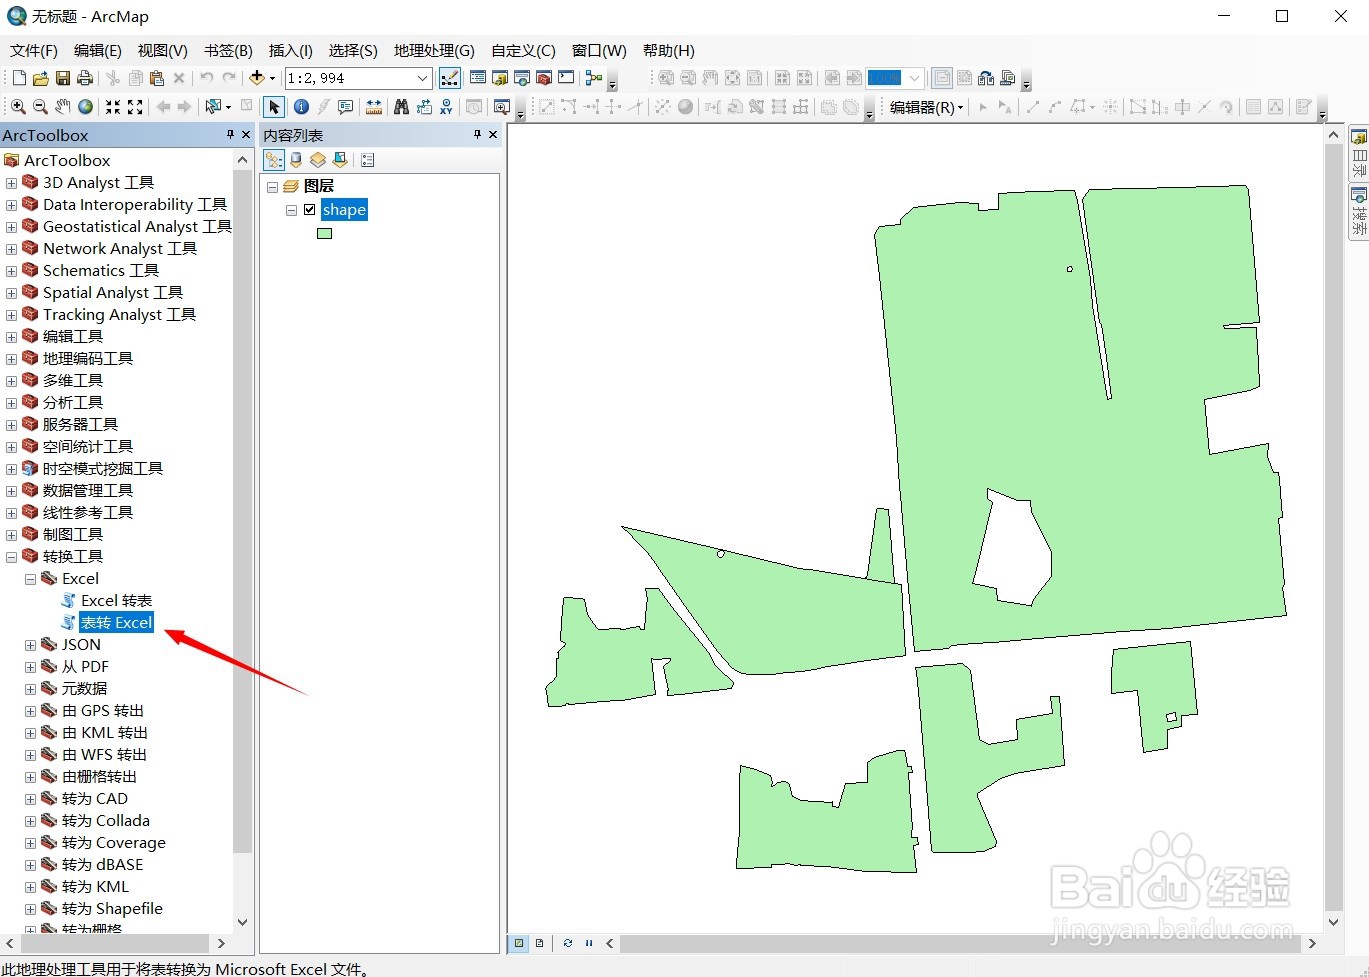Viewport: 1369px width, 977px height.
Task: Open the 自定义(C) menu
Action: pyautogui.click(x=523, y=51)
